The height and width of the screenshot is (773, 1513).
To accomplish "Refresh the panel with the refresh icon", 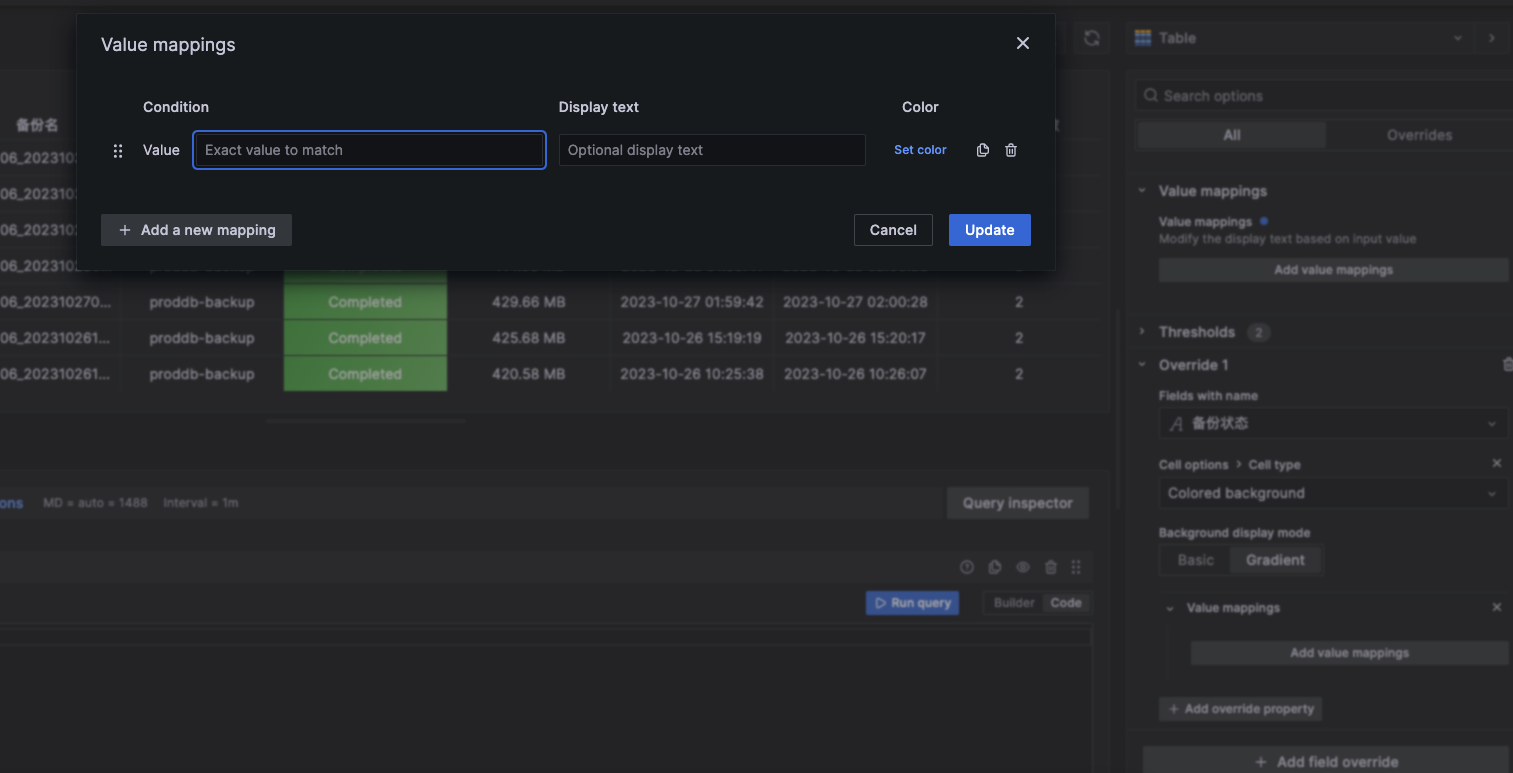I will pyautogui.click(x=1092, y=38).
